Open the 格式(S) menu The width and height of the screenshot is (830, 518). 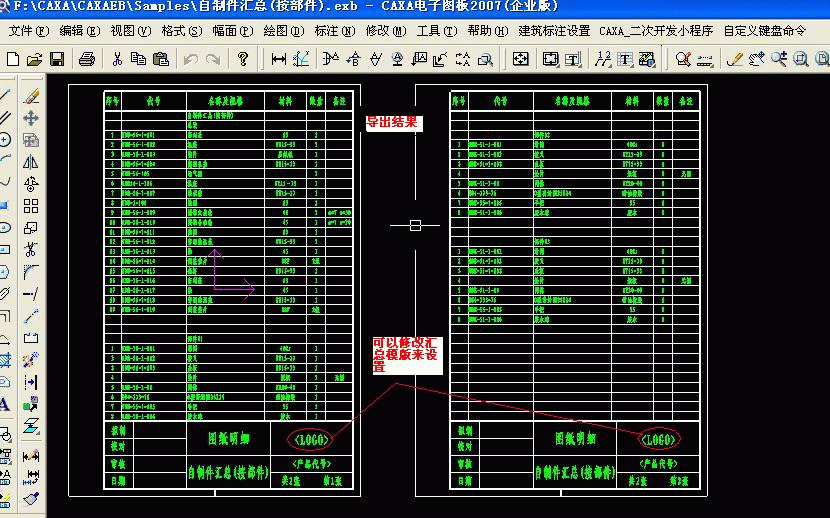click(182, 31)
